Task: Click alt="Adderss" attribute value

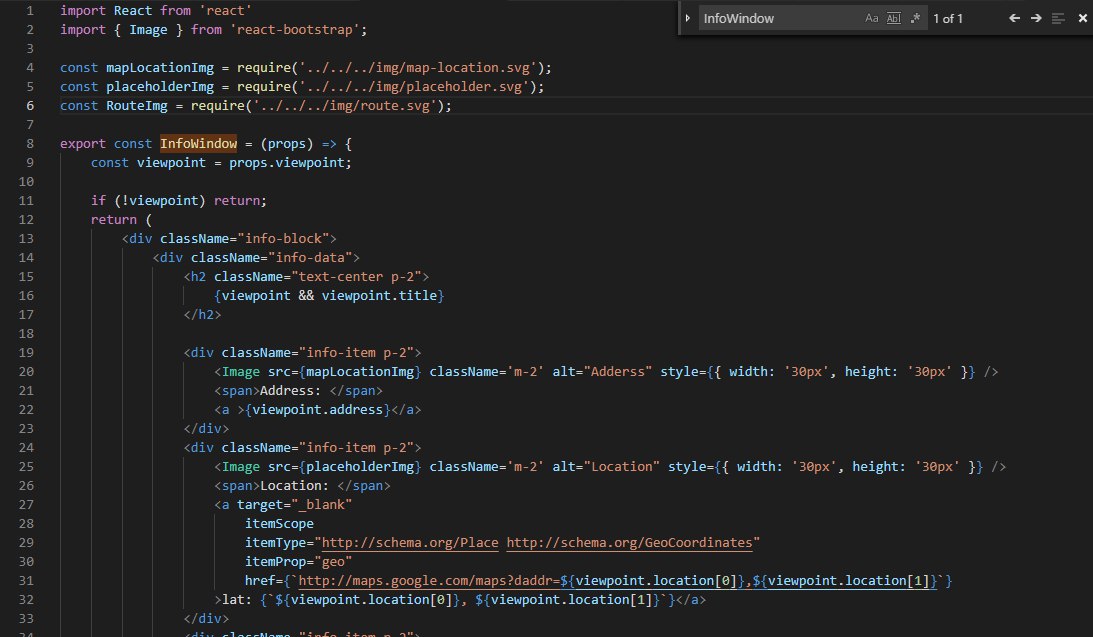Action: (602, 371)
